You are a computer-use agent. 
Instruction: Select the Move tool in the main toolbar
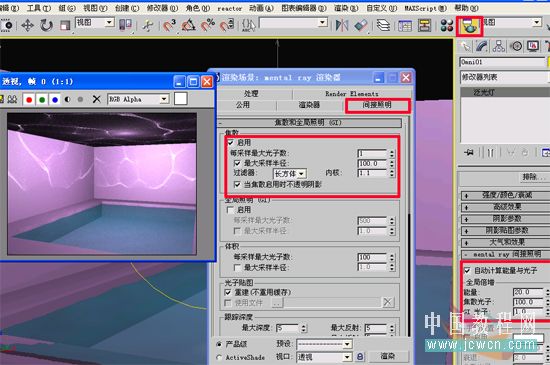pos(27,25)
